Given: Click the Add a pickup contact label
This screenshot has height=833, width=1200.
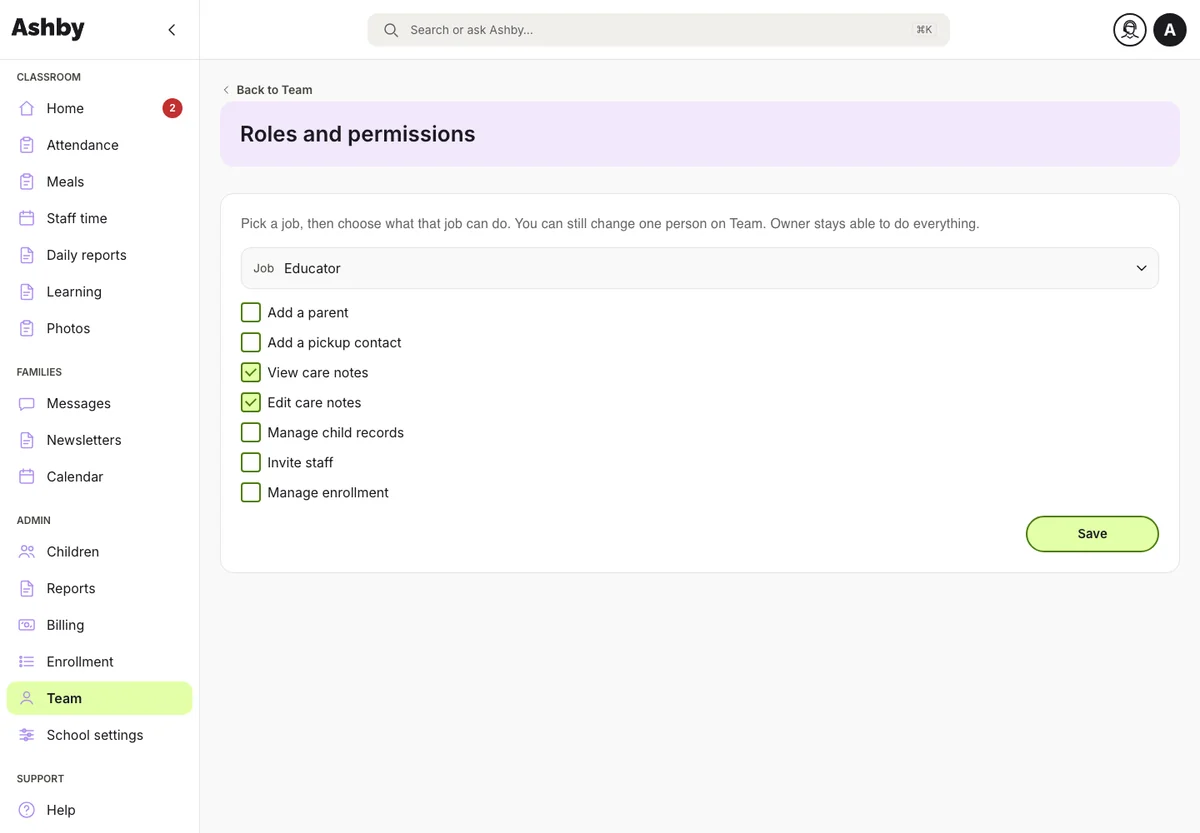Looking at the screenshot, I should [x=334, y=342].
